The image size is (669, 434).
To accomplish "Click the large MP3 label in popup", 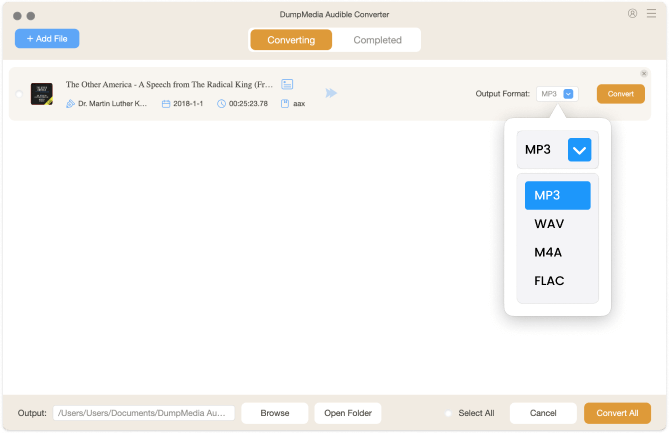I will pos(538,150).
